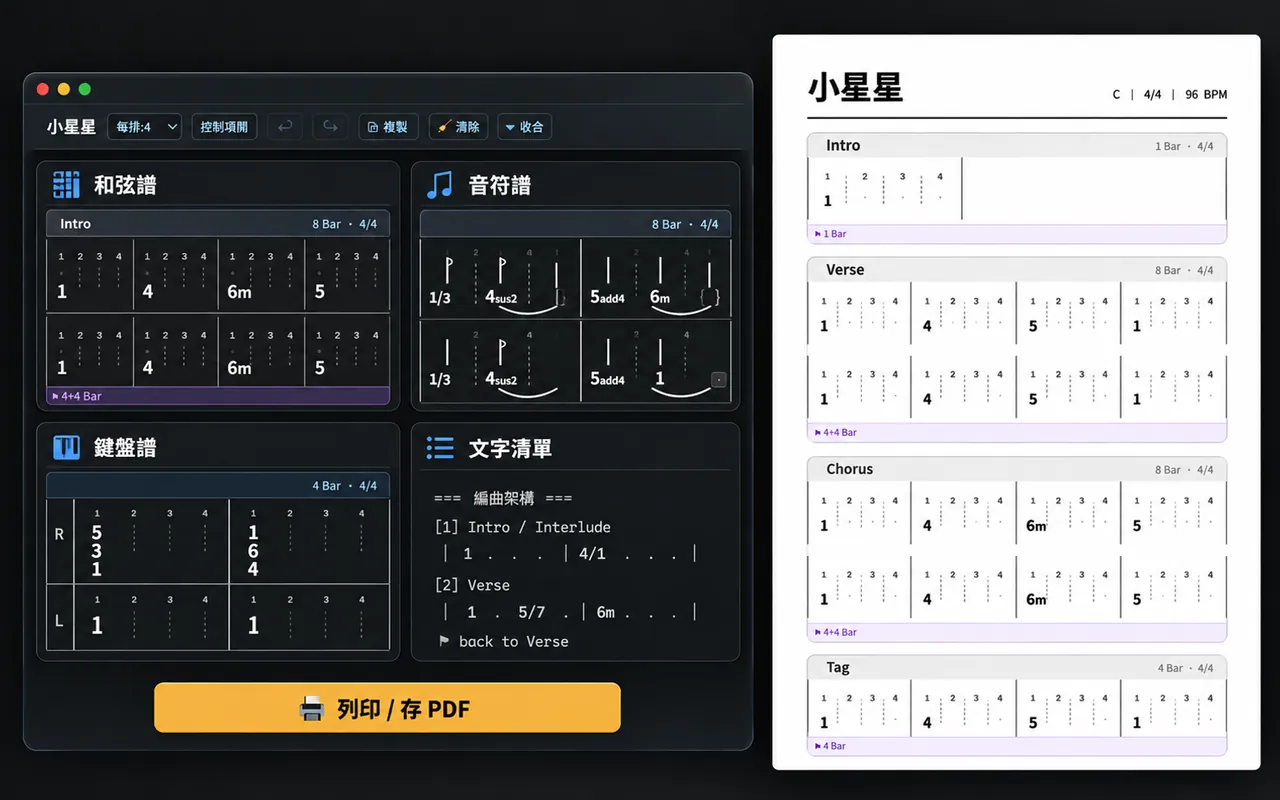The width and height of the screenshot is (1280, 800).
Task: Select the first-row 4sus2 chord in 音符譜
Action: click(x=501, y=297)
